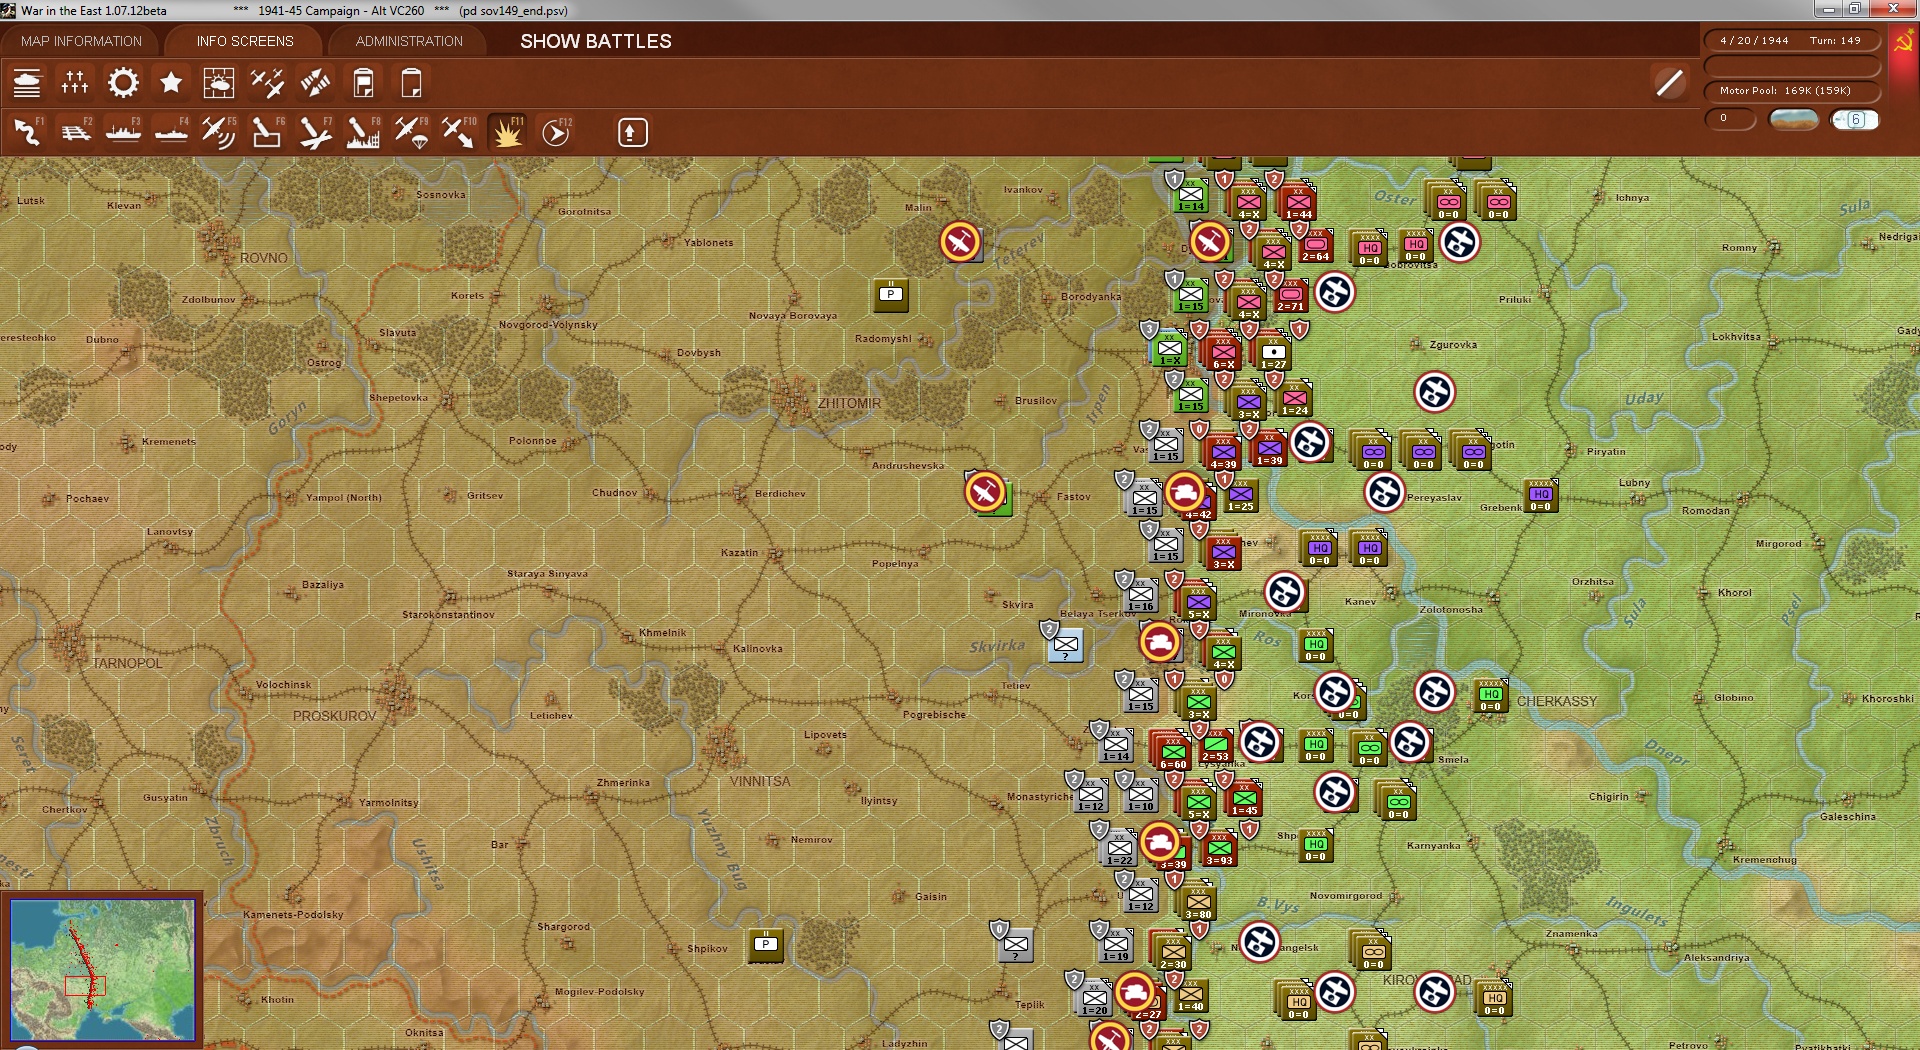Click the Novgorod-Volynsky town label
Screen dimensions: 1920x1050
click(548, 324)
